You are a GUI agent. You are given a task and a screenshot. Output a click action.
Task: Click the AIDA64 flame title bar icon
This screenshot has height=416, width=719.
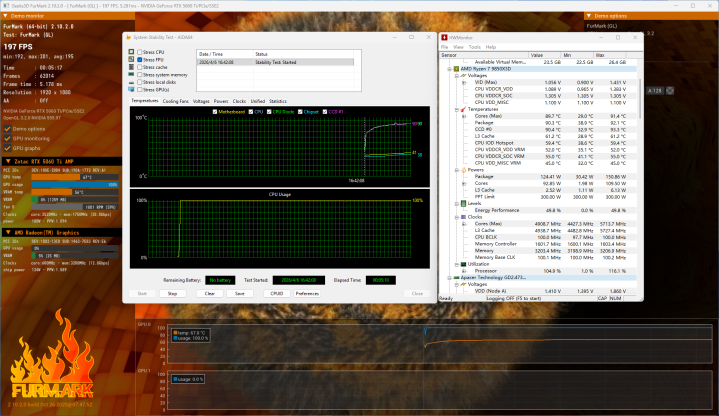[128, 37]
